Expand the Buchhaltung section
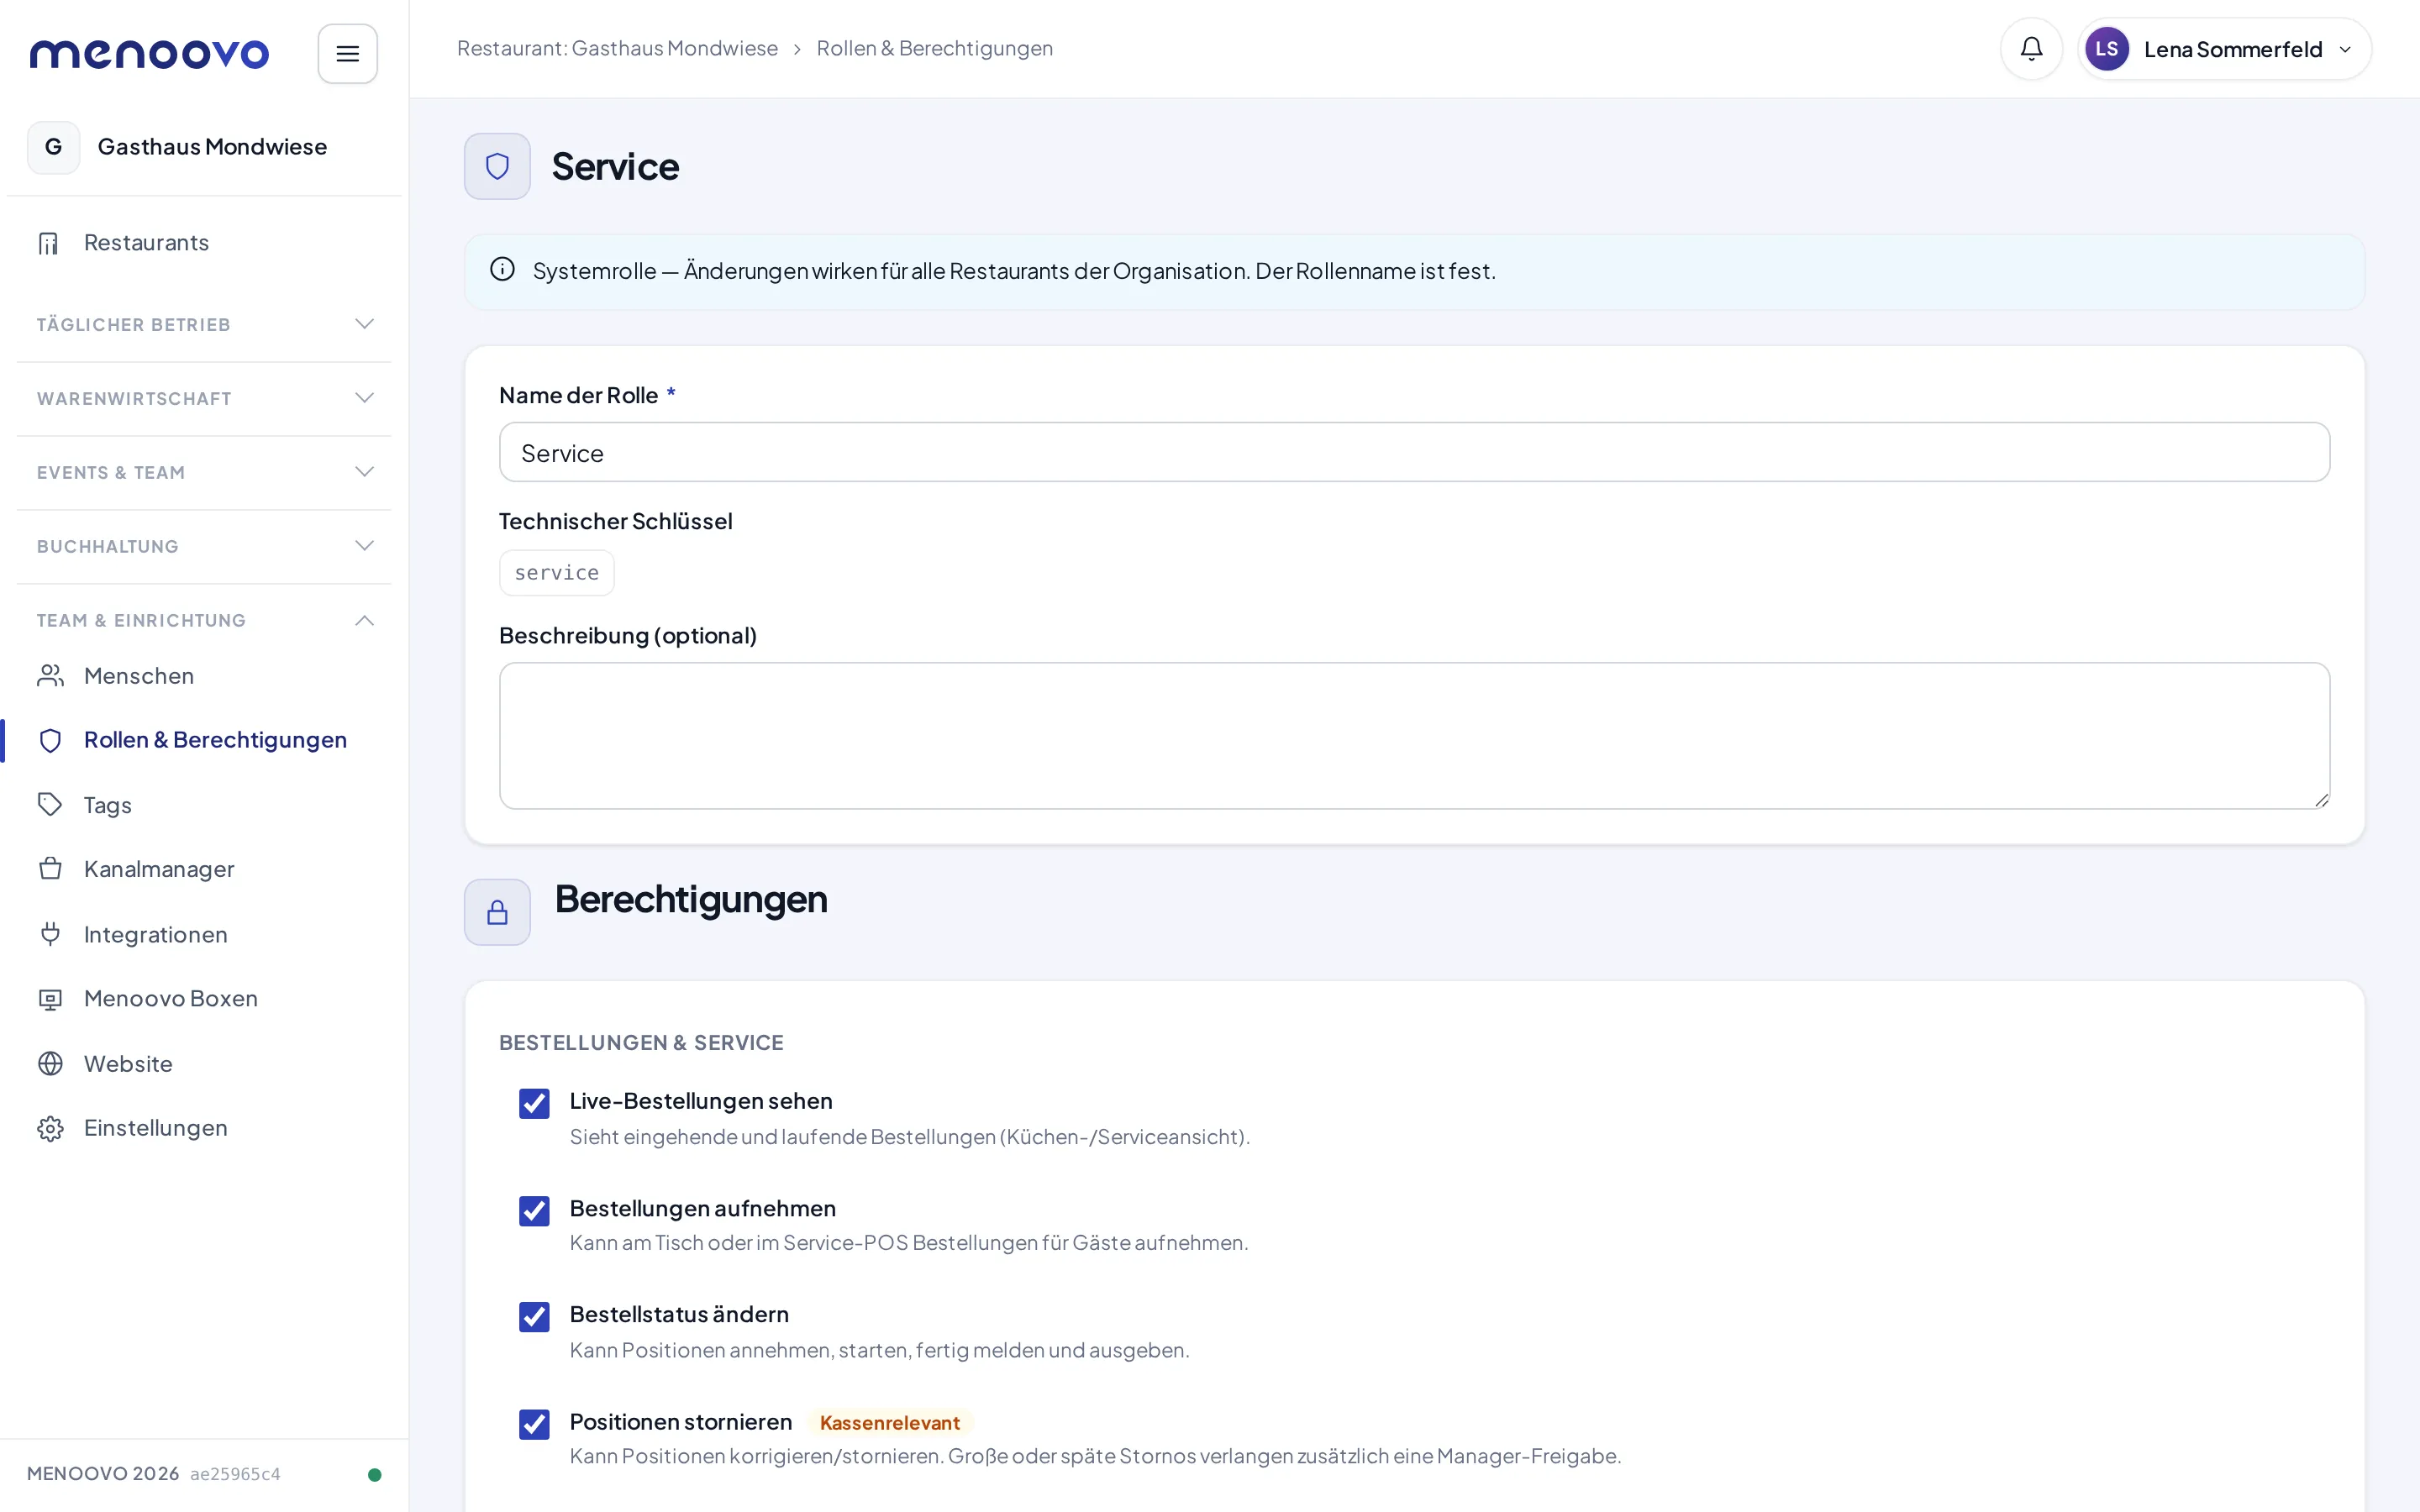Viewport: 2420px width, 1512px height. click(204, 547)
